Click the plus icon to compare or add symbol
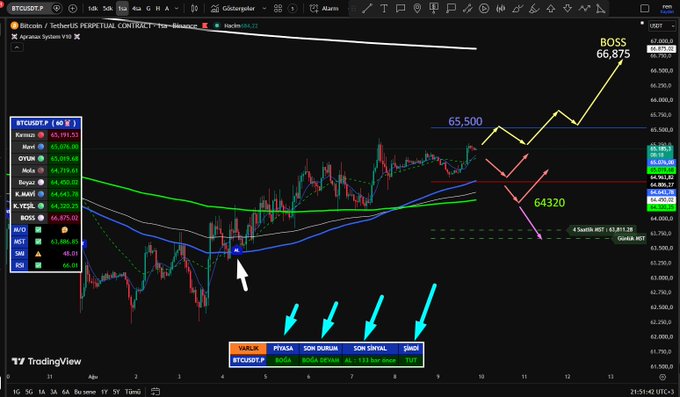 point(72,8)
